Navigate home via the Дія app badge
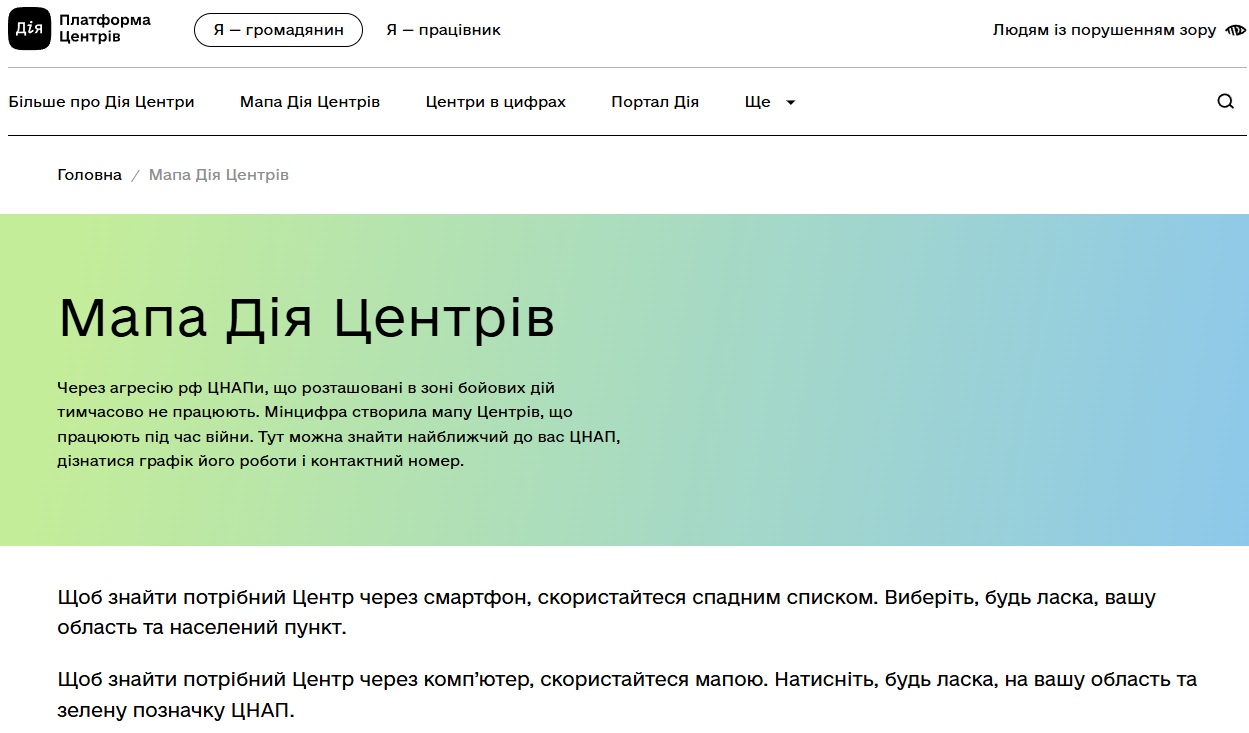 [30, 28]
